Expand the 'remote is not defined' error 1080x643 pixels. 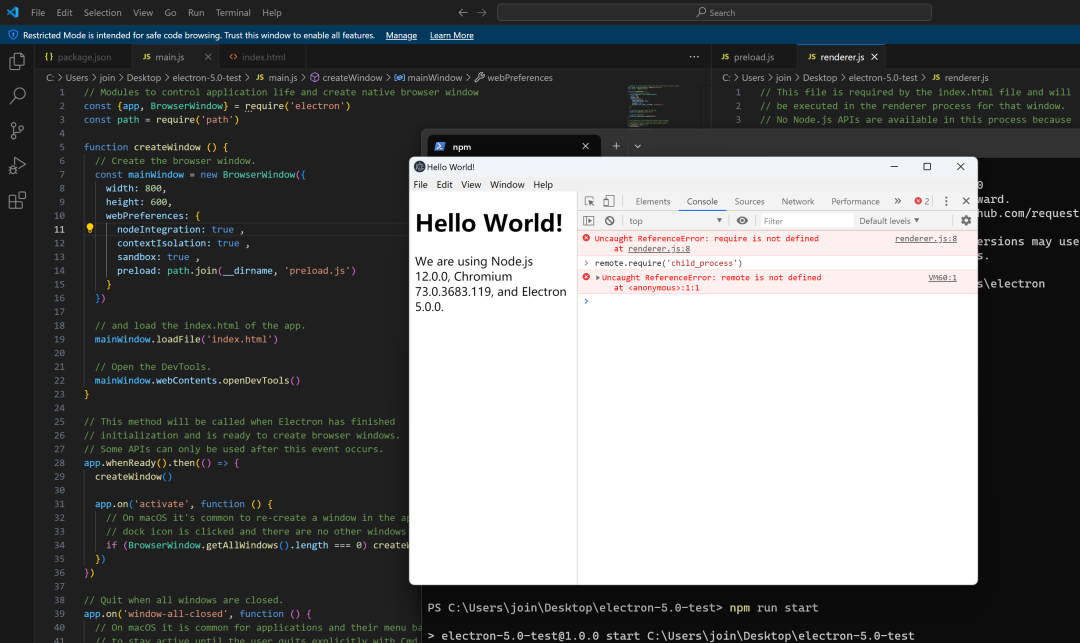click(598, 278)
